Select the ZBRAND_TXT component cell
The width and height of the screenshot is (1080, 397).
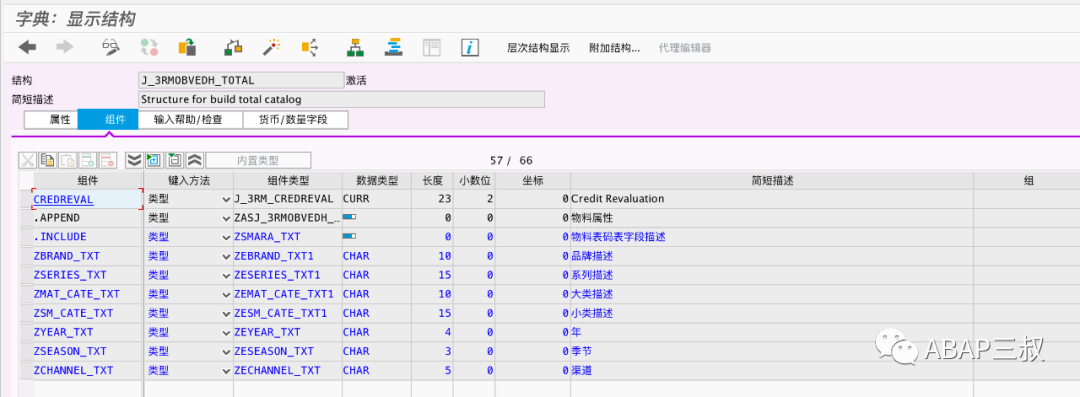(87, 256)
